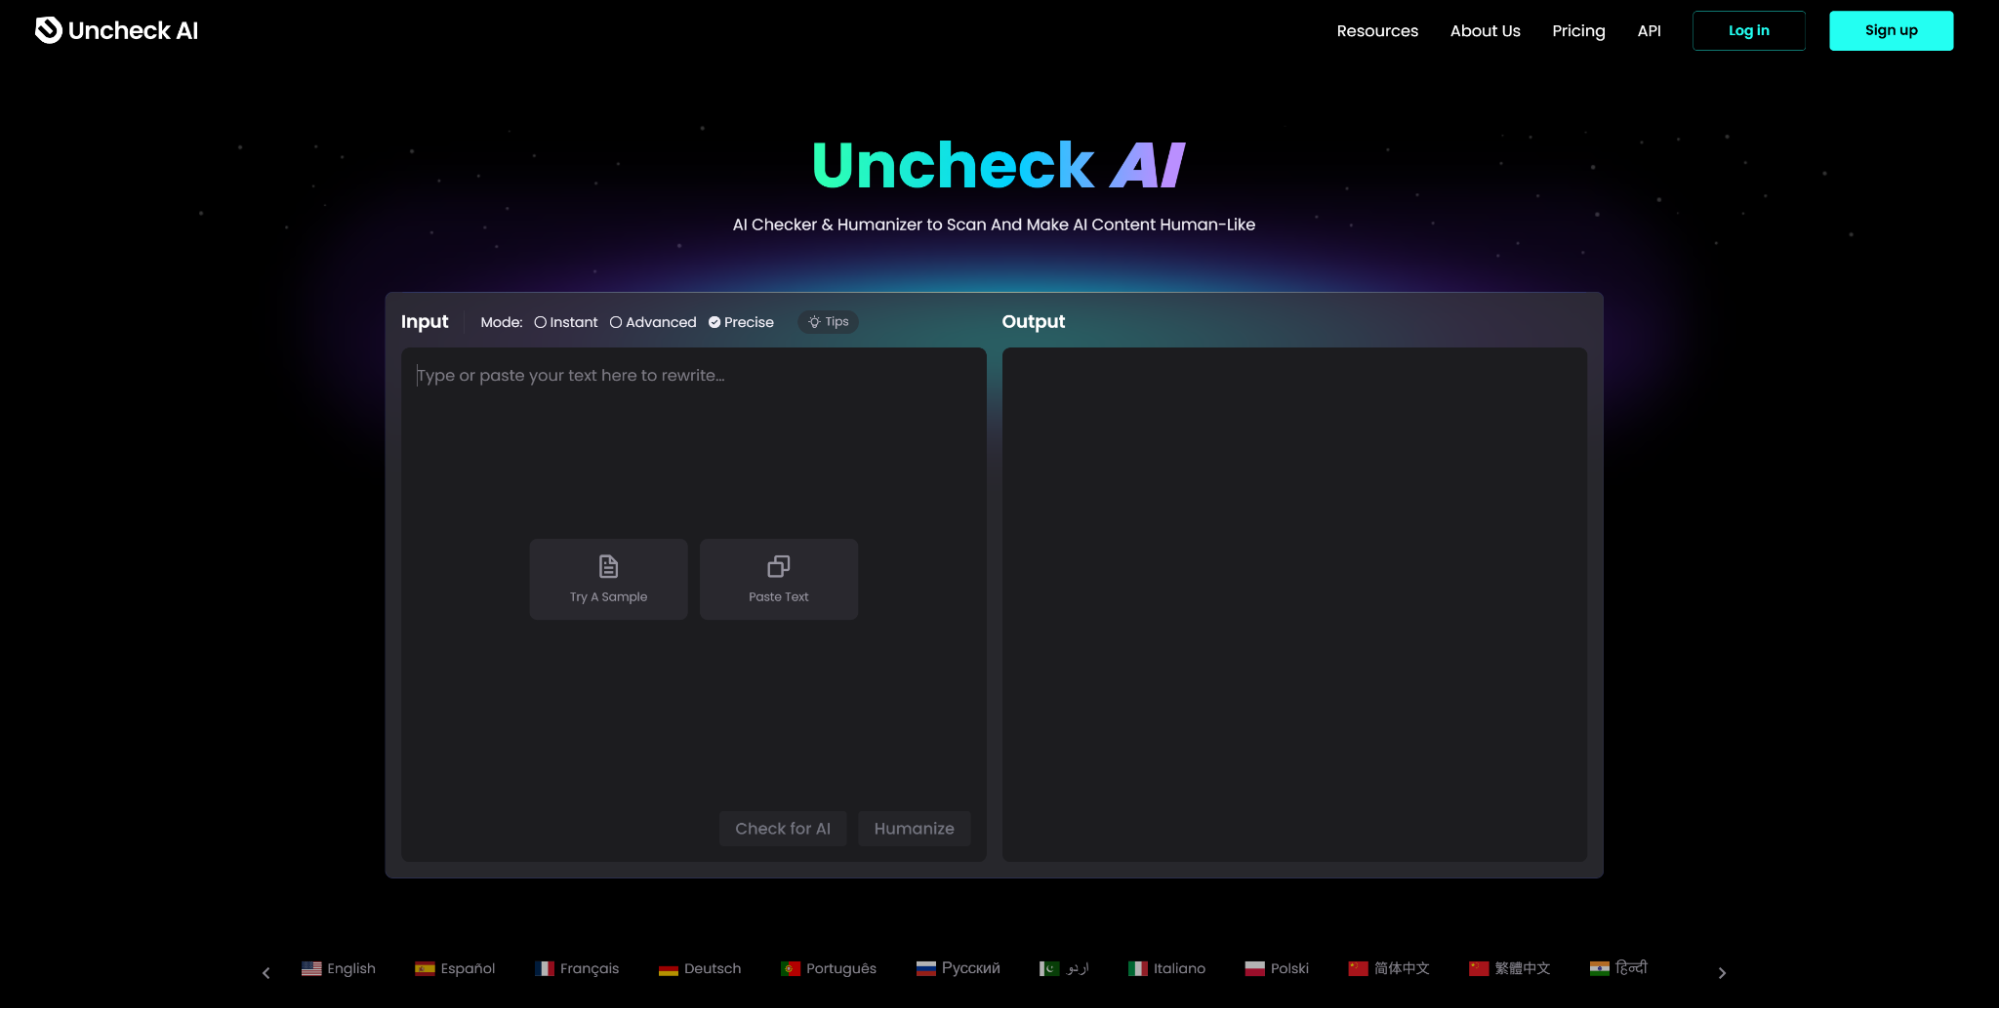This screenshot has height=1009, width=1999.
Task: Switch language to Polski
Action: tap(1277, 968)
